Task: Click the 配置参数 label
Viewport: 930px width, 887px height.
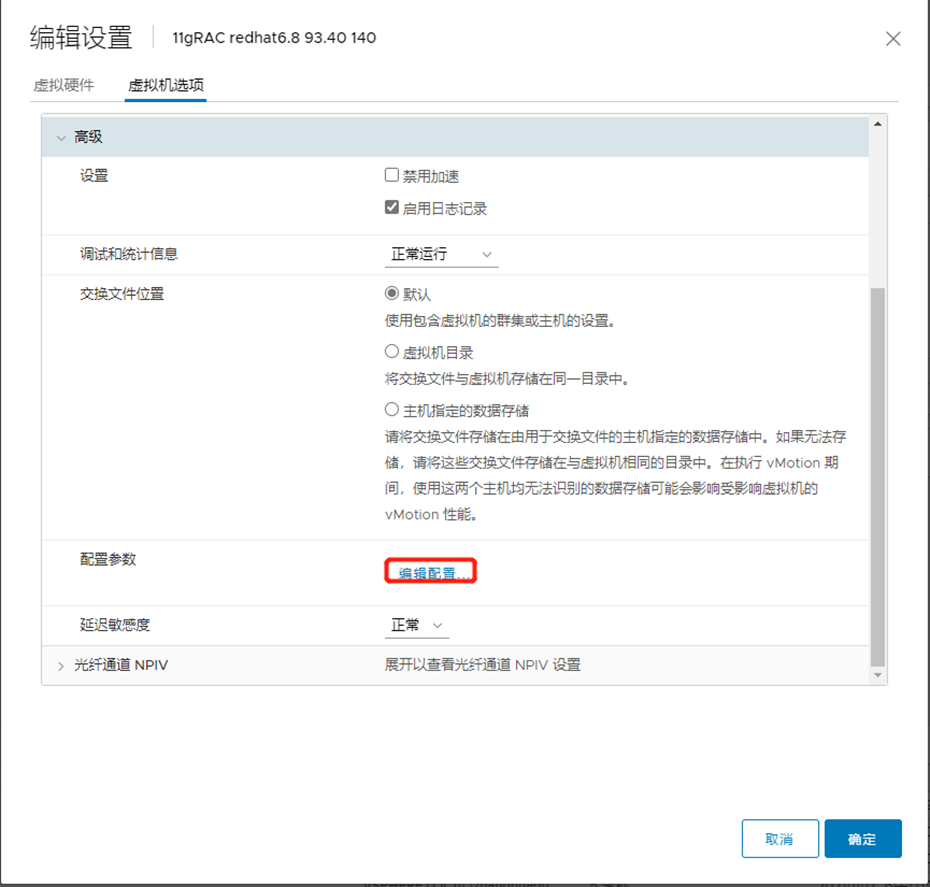Action: pyautogui.click(x=108, y=559)
